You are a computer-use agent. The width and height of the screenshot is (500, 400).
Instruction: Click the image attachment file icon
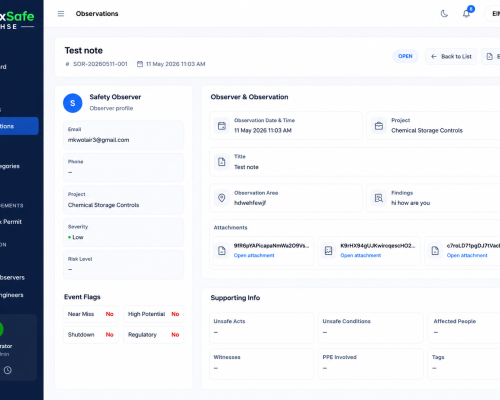click(x=328, y=251)
